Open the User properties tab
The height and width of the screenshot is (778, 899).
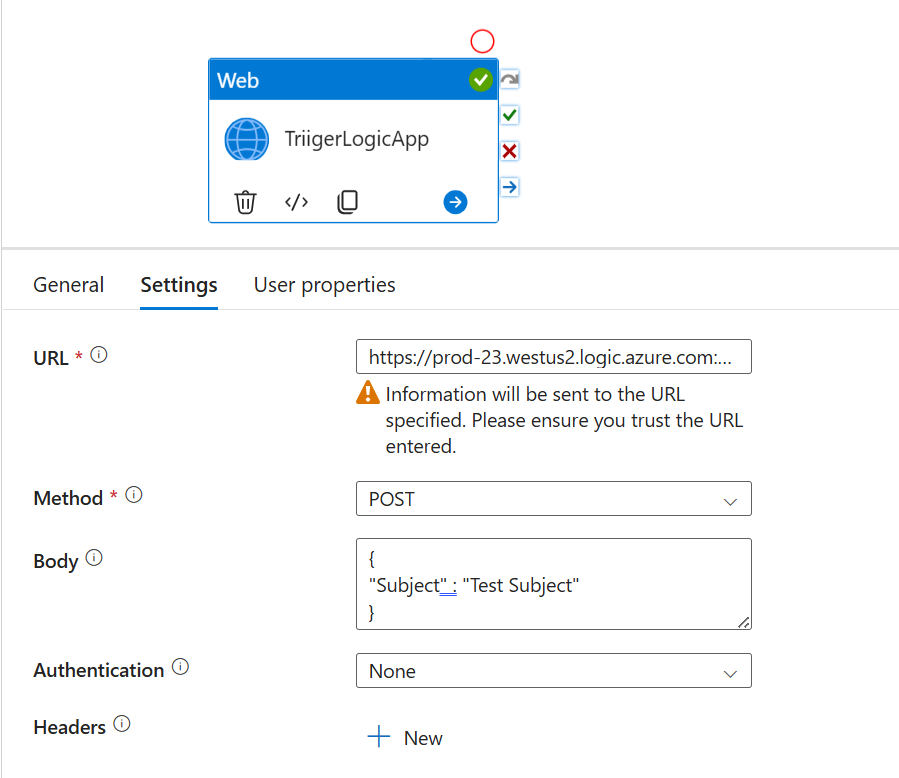tap(324, 285)
